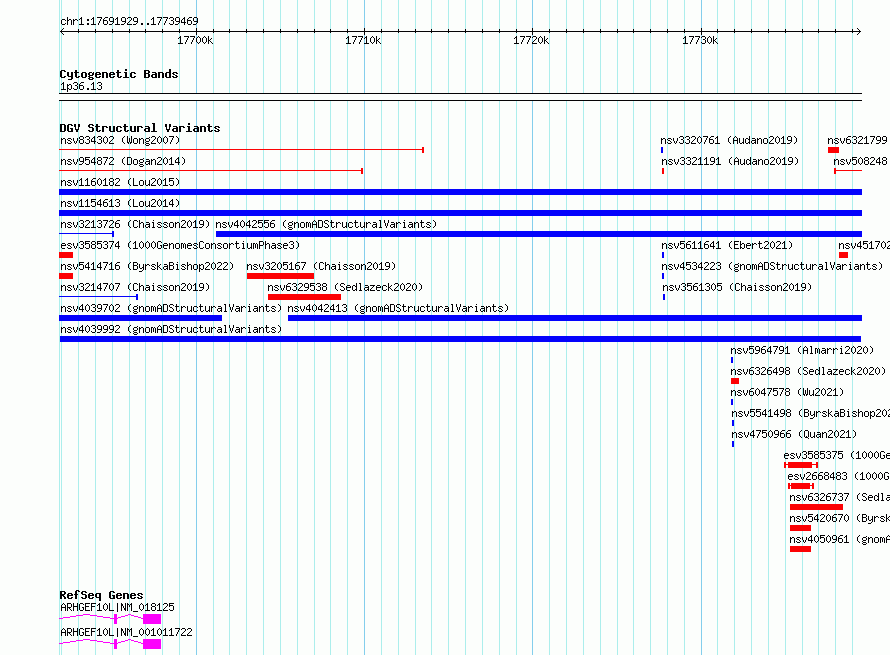Select the blue nsv1154613 variant bar

point(460,213)
